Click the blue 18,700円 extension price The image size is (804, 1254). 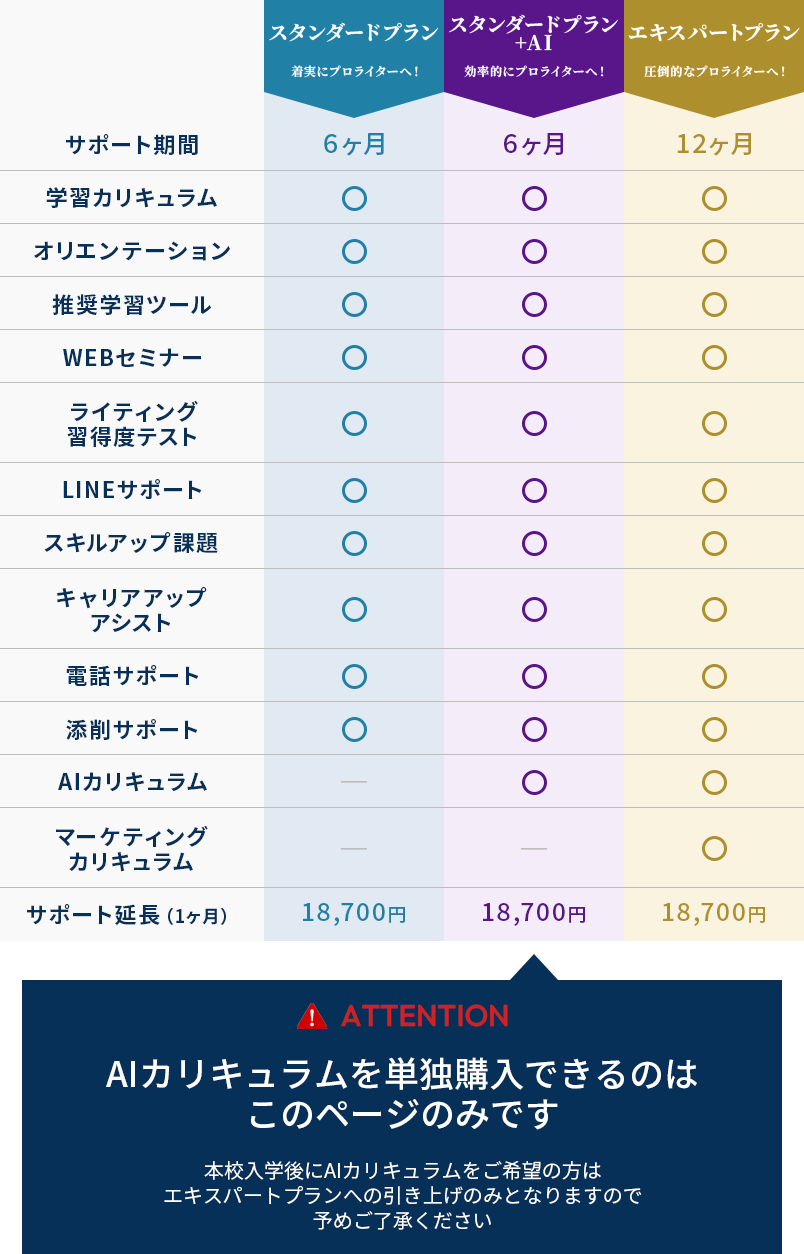tap(354, 912)
